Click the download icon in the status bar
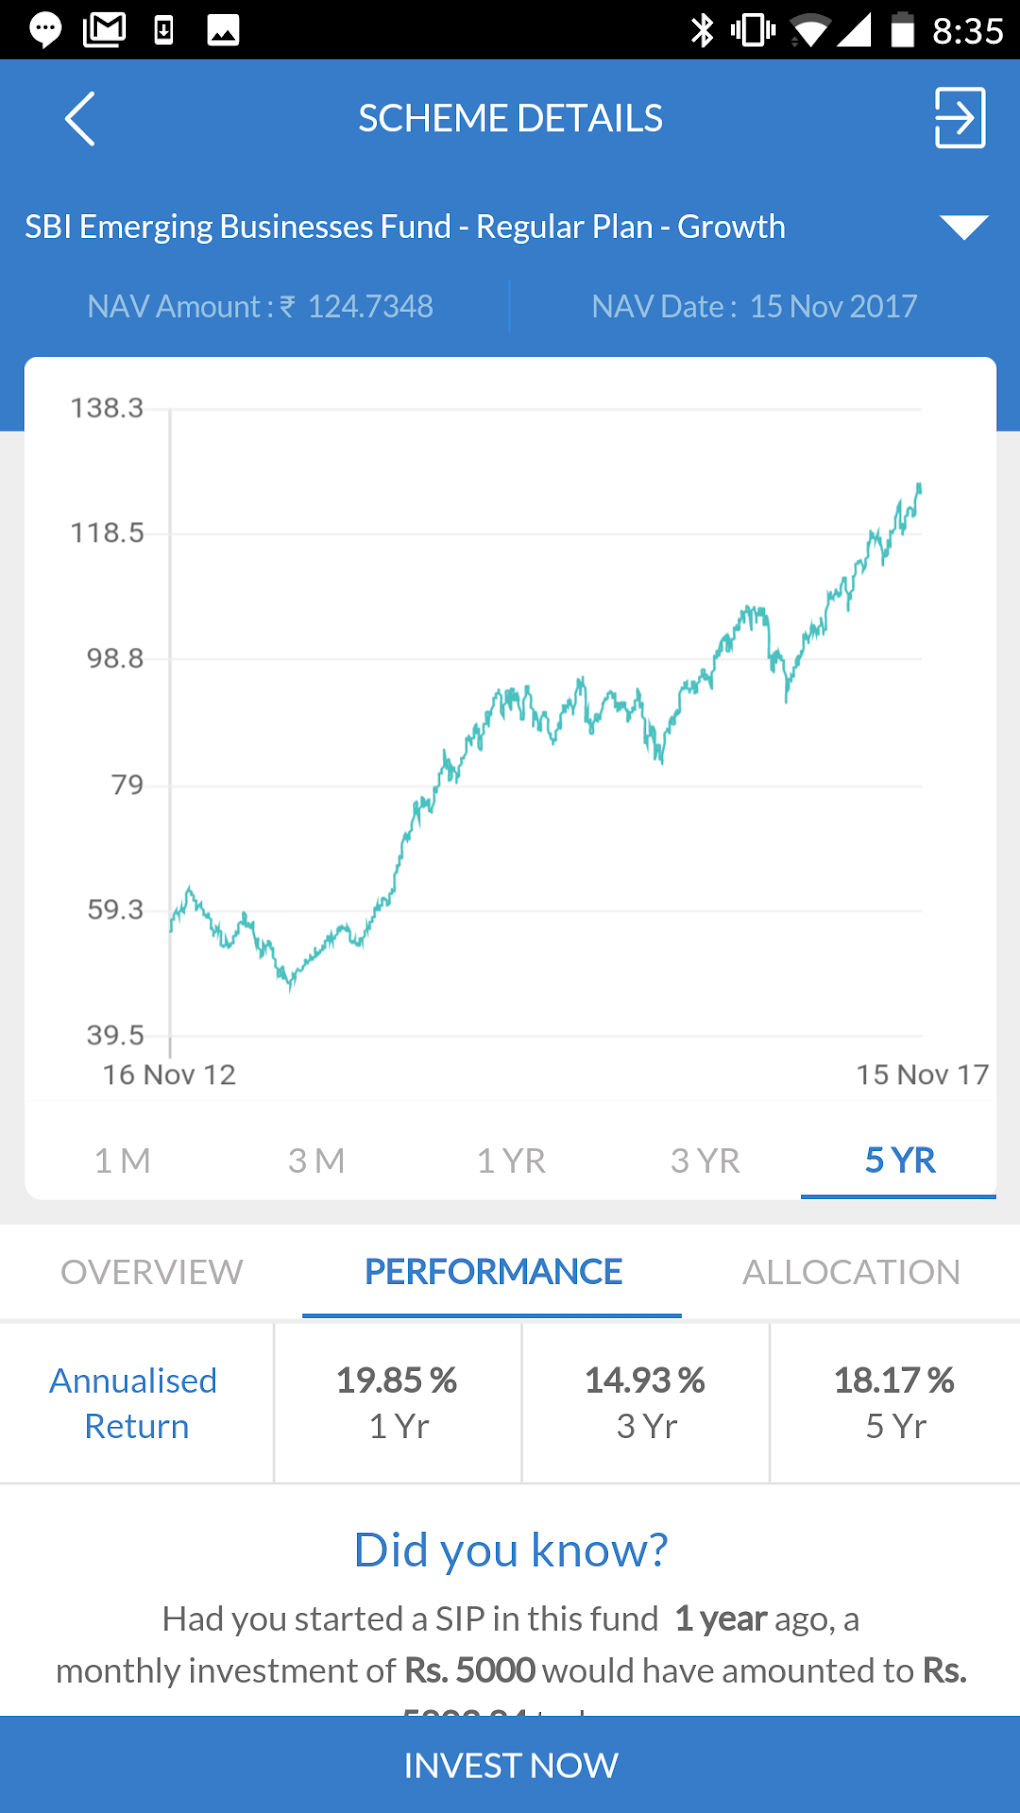This screenshot has width=1020, height=1813. 163,29
